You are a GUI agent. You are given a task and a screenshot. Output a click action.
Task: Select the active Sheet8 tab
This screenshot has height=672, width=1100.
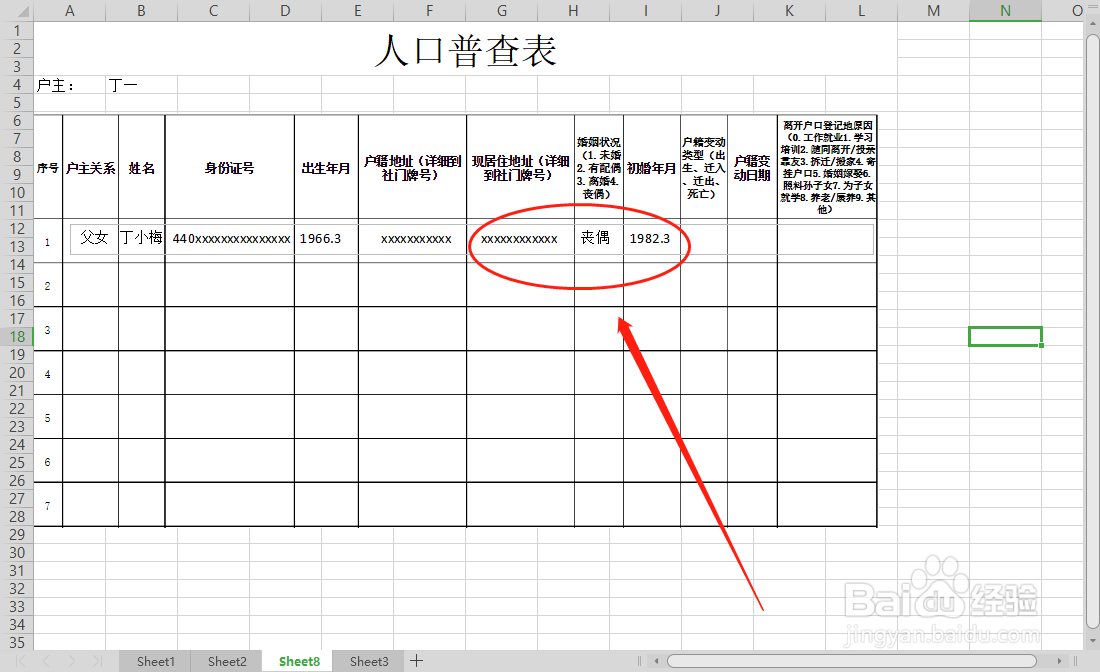click(297, 661)
